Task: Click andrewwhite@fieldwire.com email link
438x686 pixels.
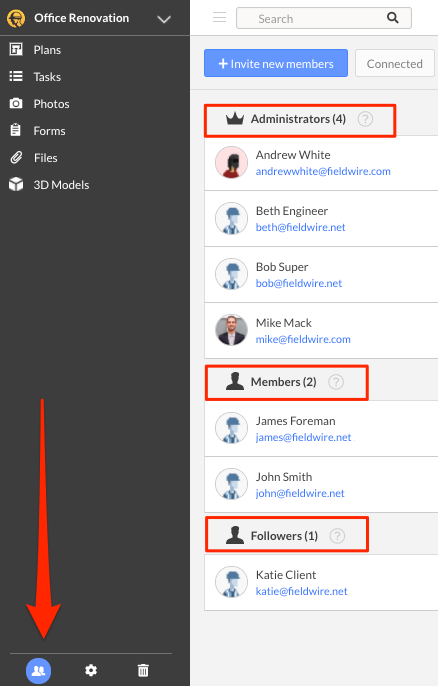Action: (323, 172)
